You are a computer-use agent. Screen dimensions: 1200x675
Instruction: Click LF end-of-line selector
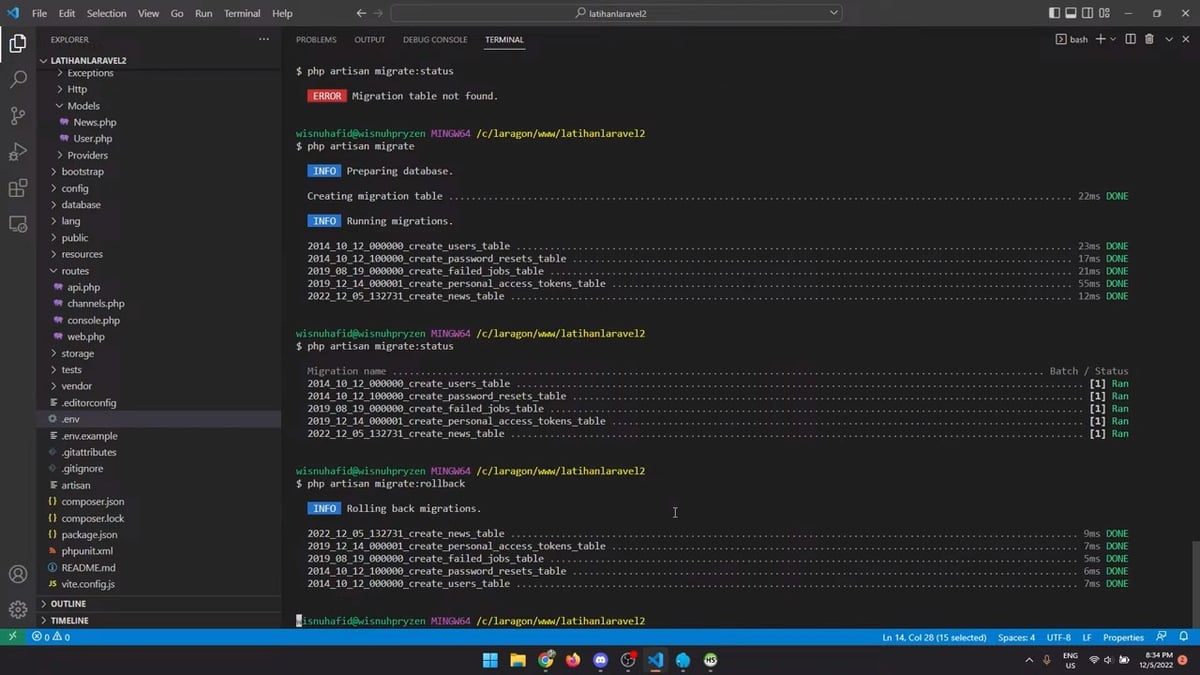tap(1086, 637)
